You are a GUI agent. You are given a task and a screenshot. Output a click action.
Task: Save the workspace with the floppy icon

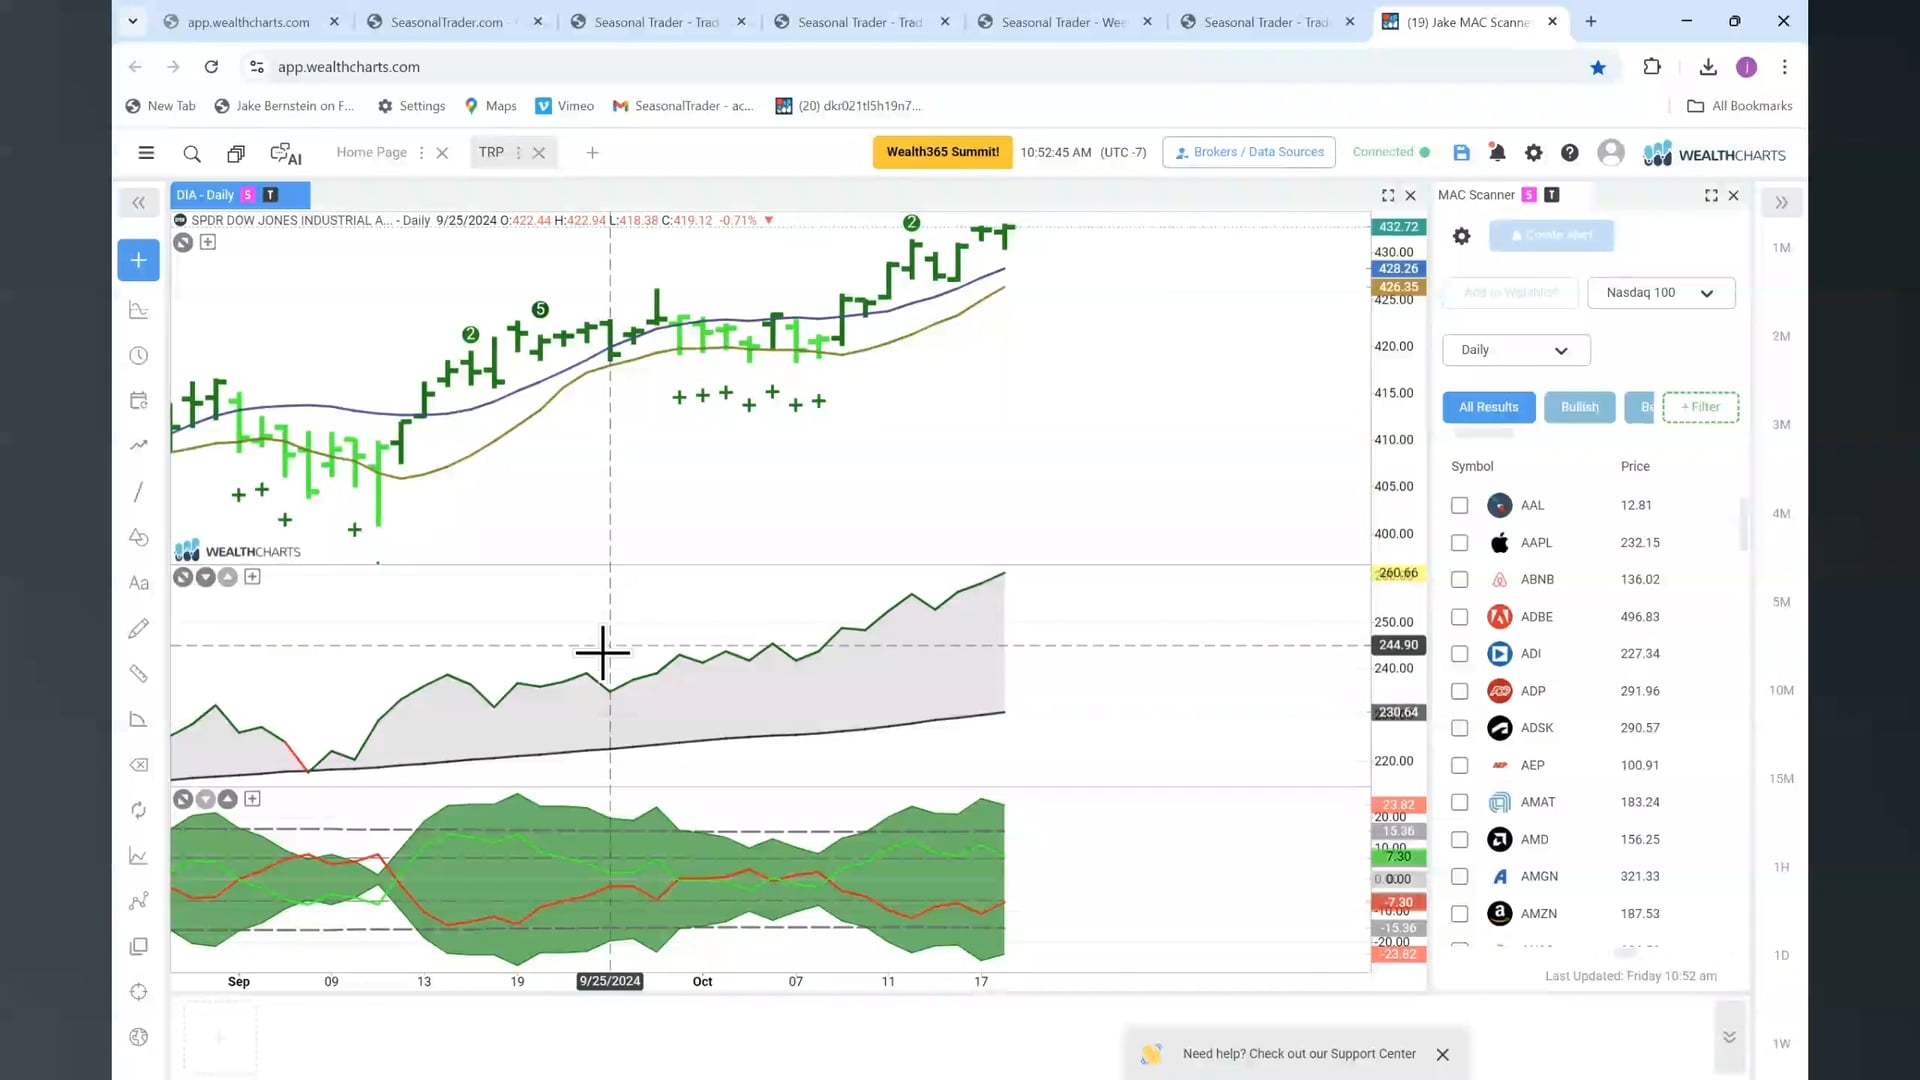tap(1461, 153)
